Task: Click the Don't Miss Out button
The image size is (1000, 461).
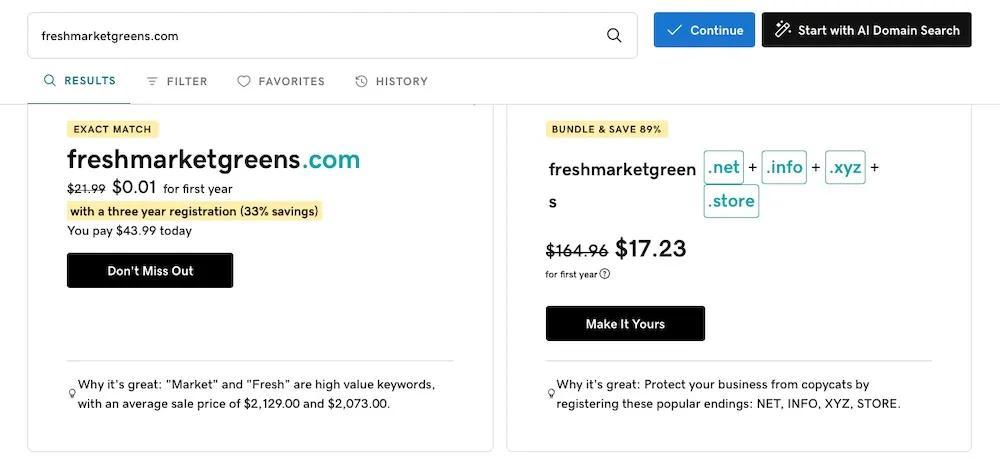Action: 150,271
